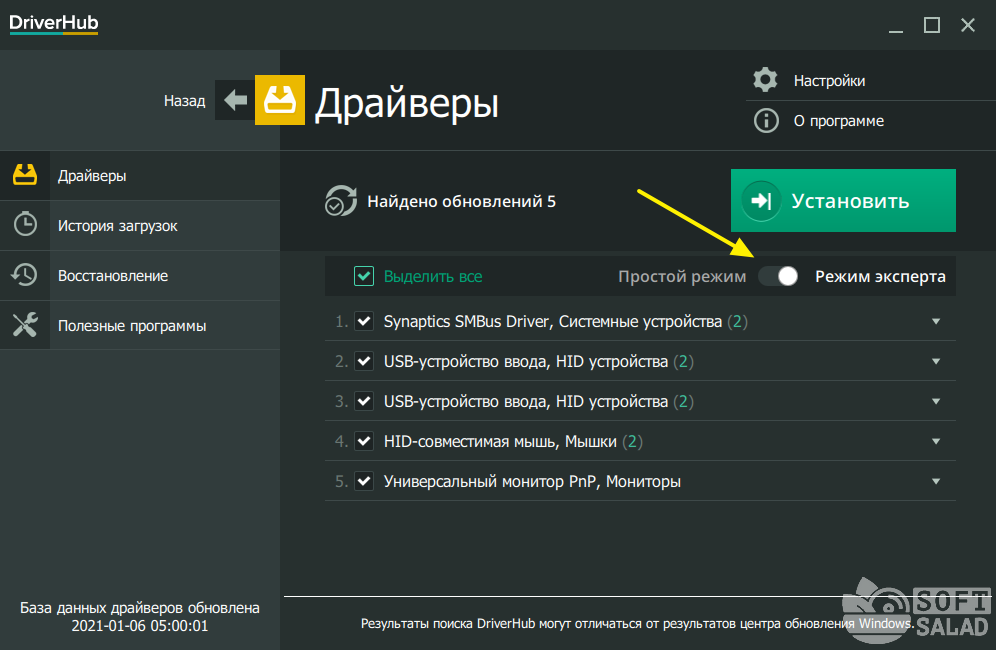Screen dimensions: 996x650
Task: Uncheck Универсальный монитор PnP checkbox
Action: [x=364, y=481]
